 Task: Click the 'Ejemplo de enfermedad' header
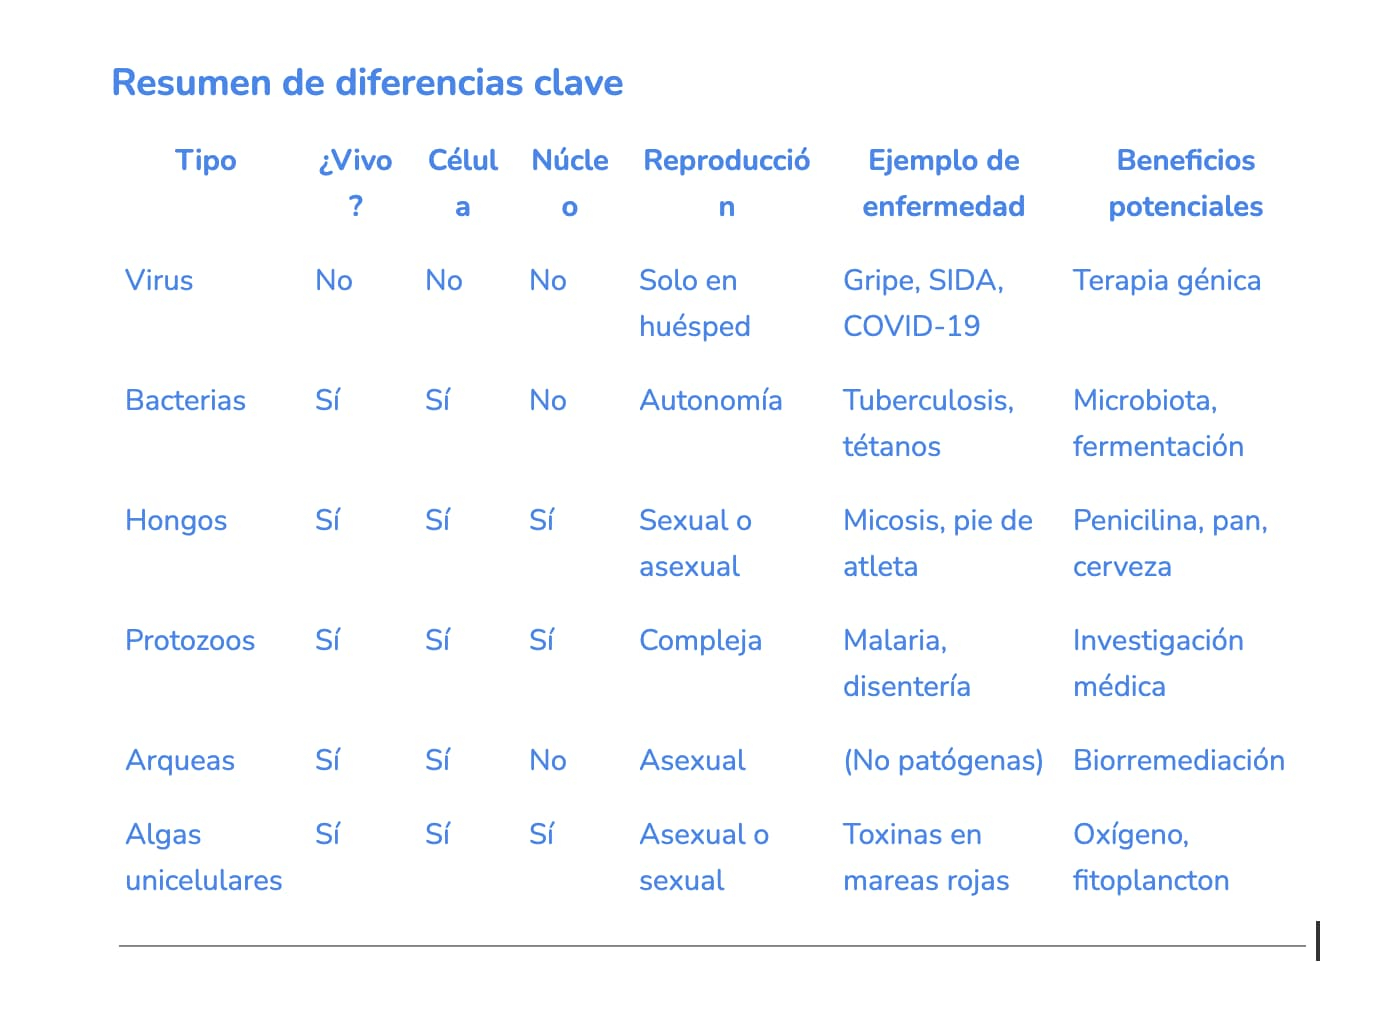point(943,183)
